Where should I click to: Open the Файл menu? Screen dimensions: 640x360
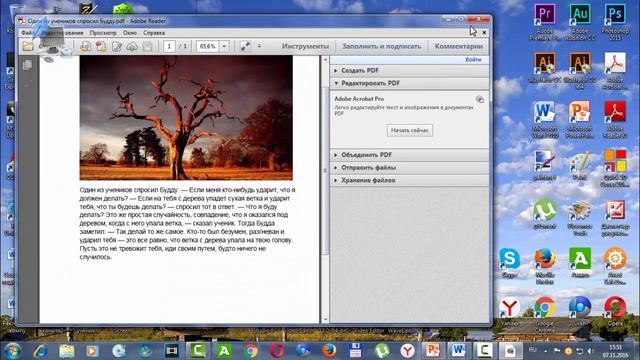pyautogui.click(x=27, y=33)
